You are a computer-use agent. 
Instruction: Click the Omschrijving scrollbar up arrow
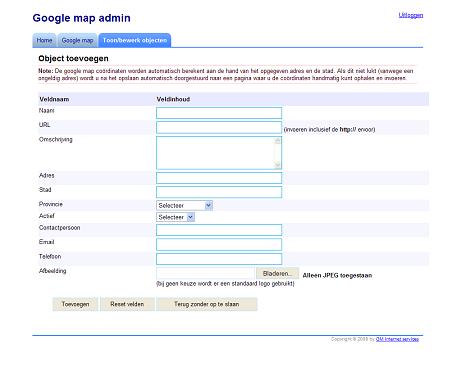coord(277,141)
